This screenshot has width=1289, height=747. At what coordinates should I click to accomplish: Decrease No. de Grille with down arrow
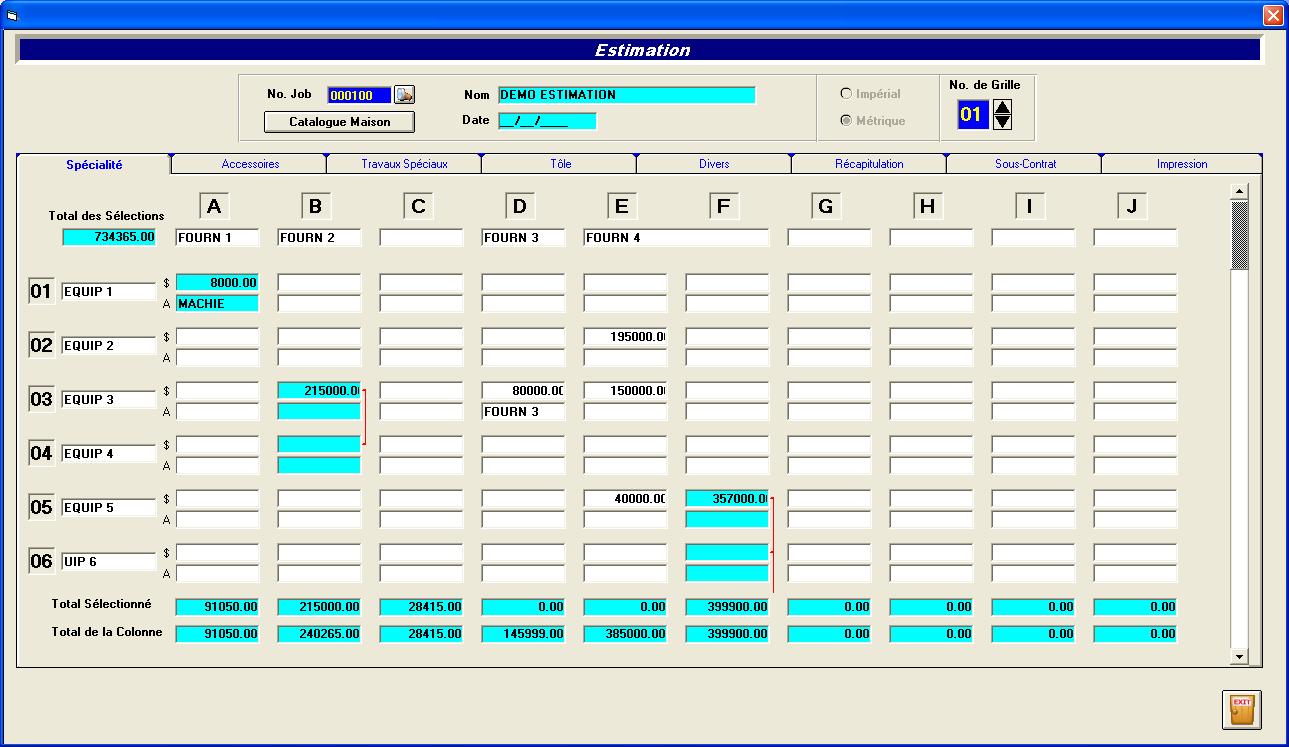pos(1002,122)
